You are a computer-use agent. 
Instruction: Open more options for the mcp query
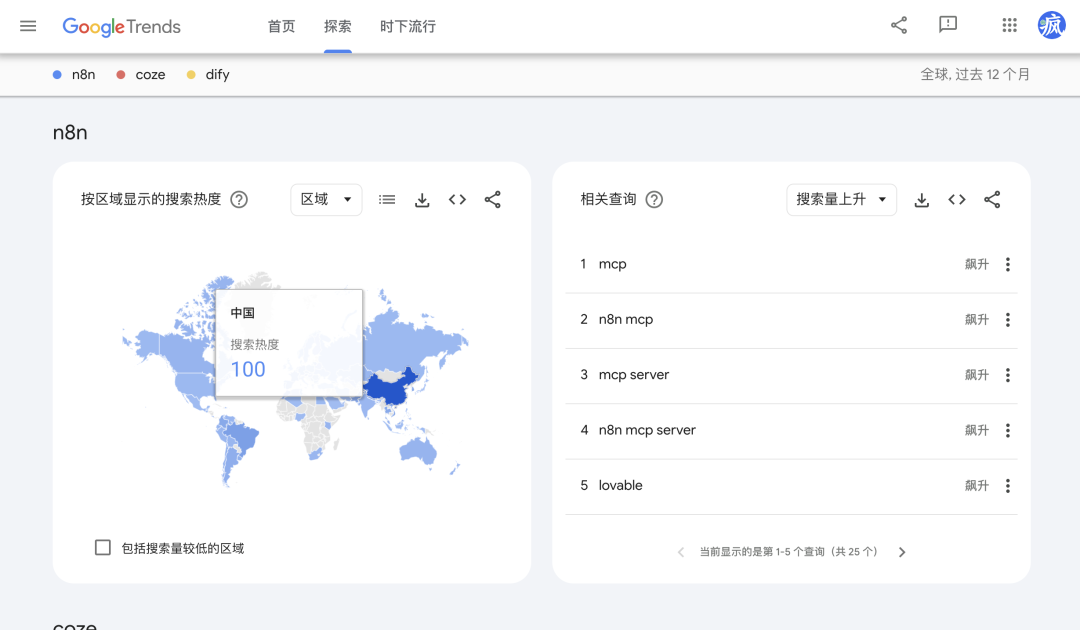tap(1007, 265)
